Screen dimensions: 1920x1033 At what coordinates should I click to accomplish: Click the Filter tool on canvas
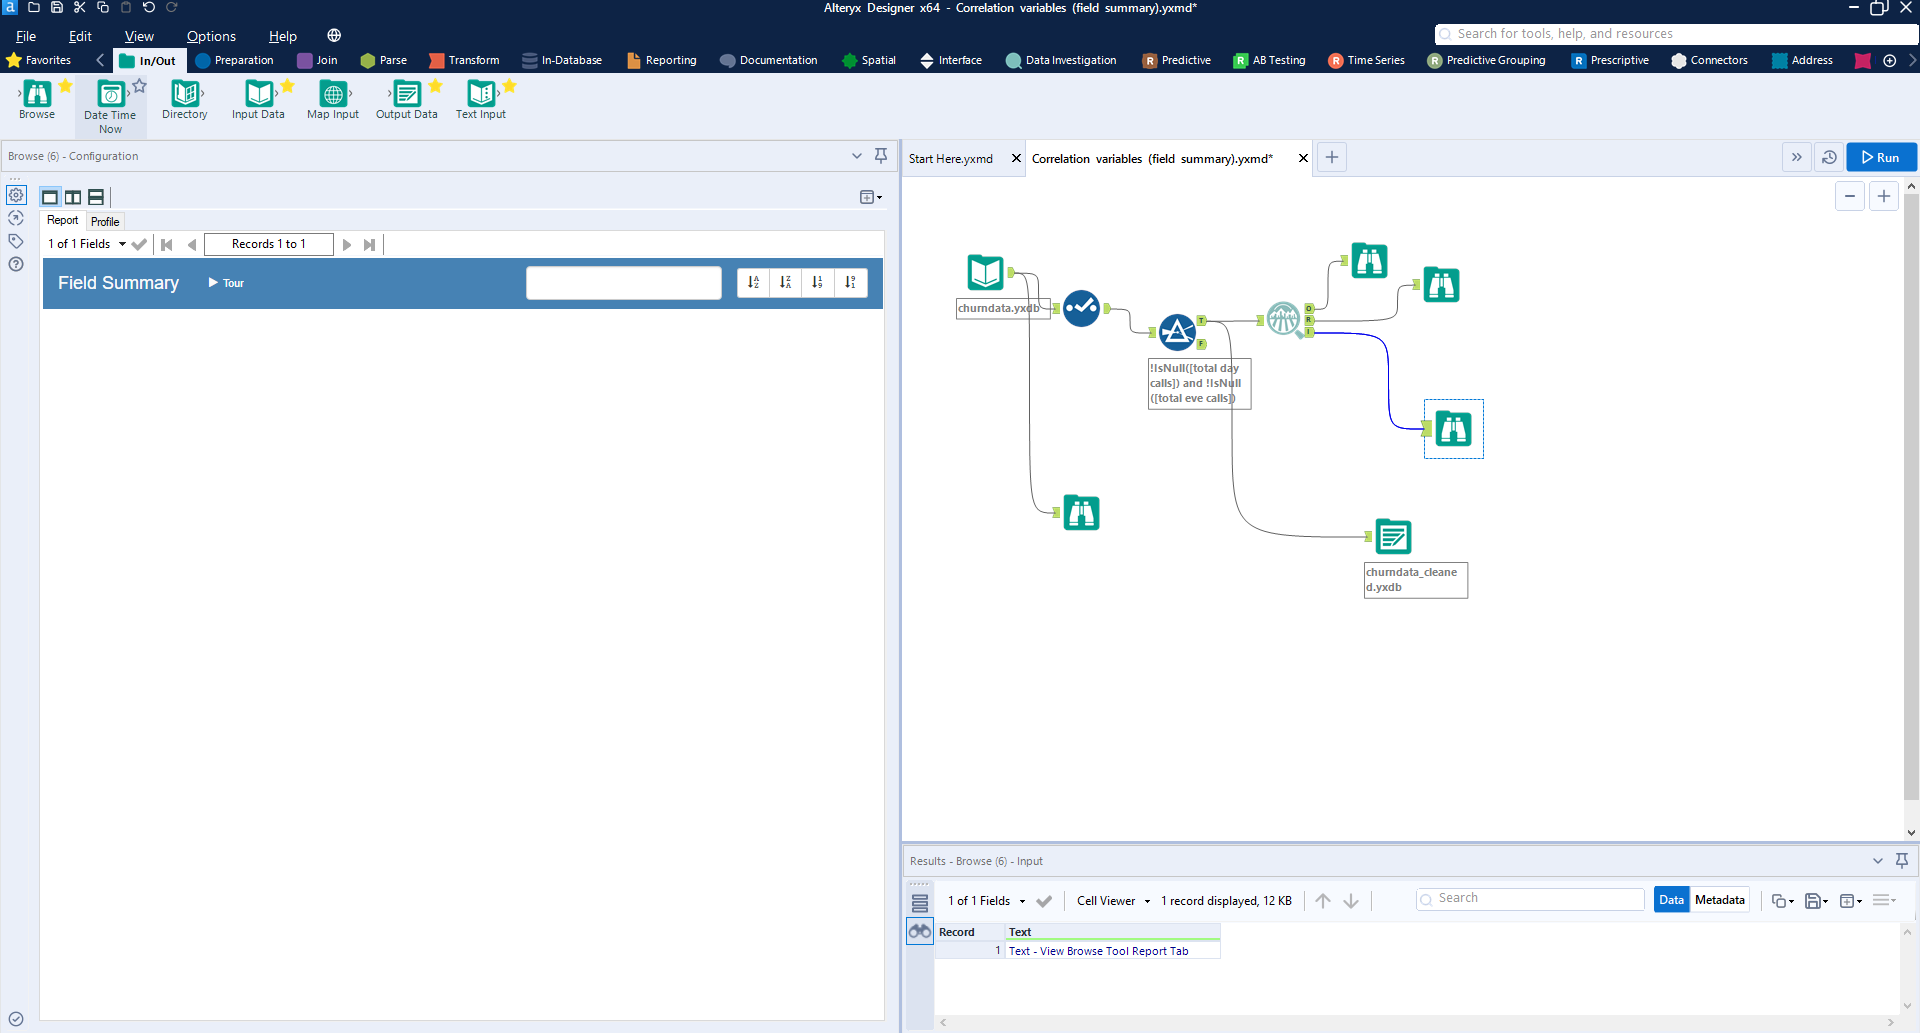(x=1177, y=331)
